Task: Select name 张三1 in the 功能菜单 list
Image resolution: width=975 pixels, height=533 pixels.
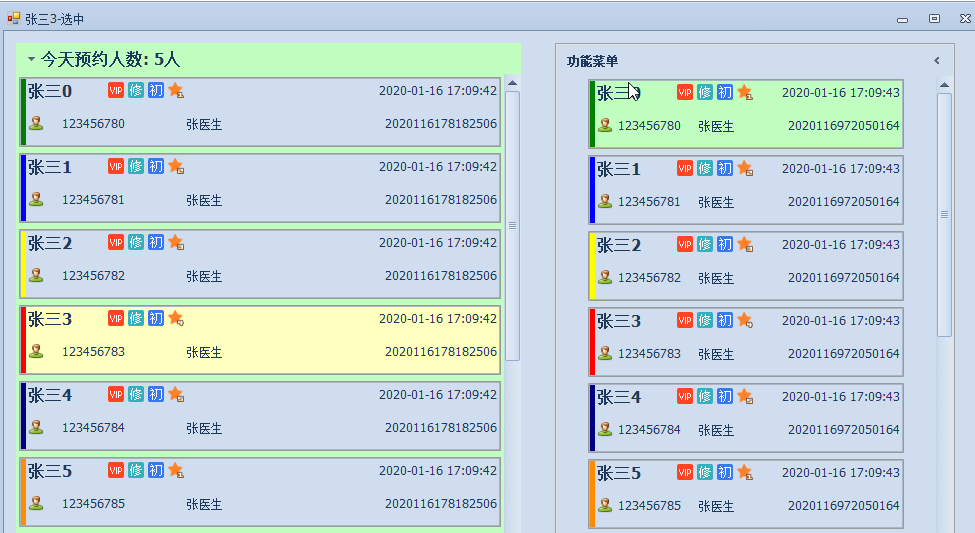Action: tap(619, 169)
